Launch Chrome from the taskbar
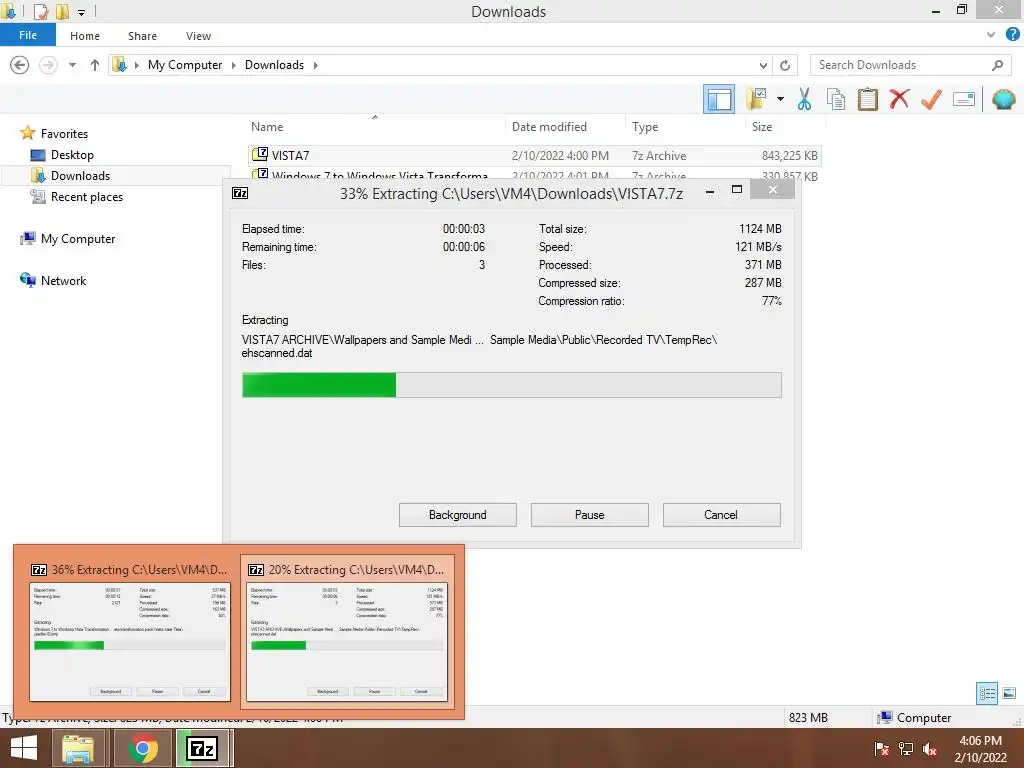This screenshot has height=768, width=1024. point(143,748)
